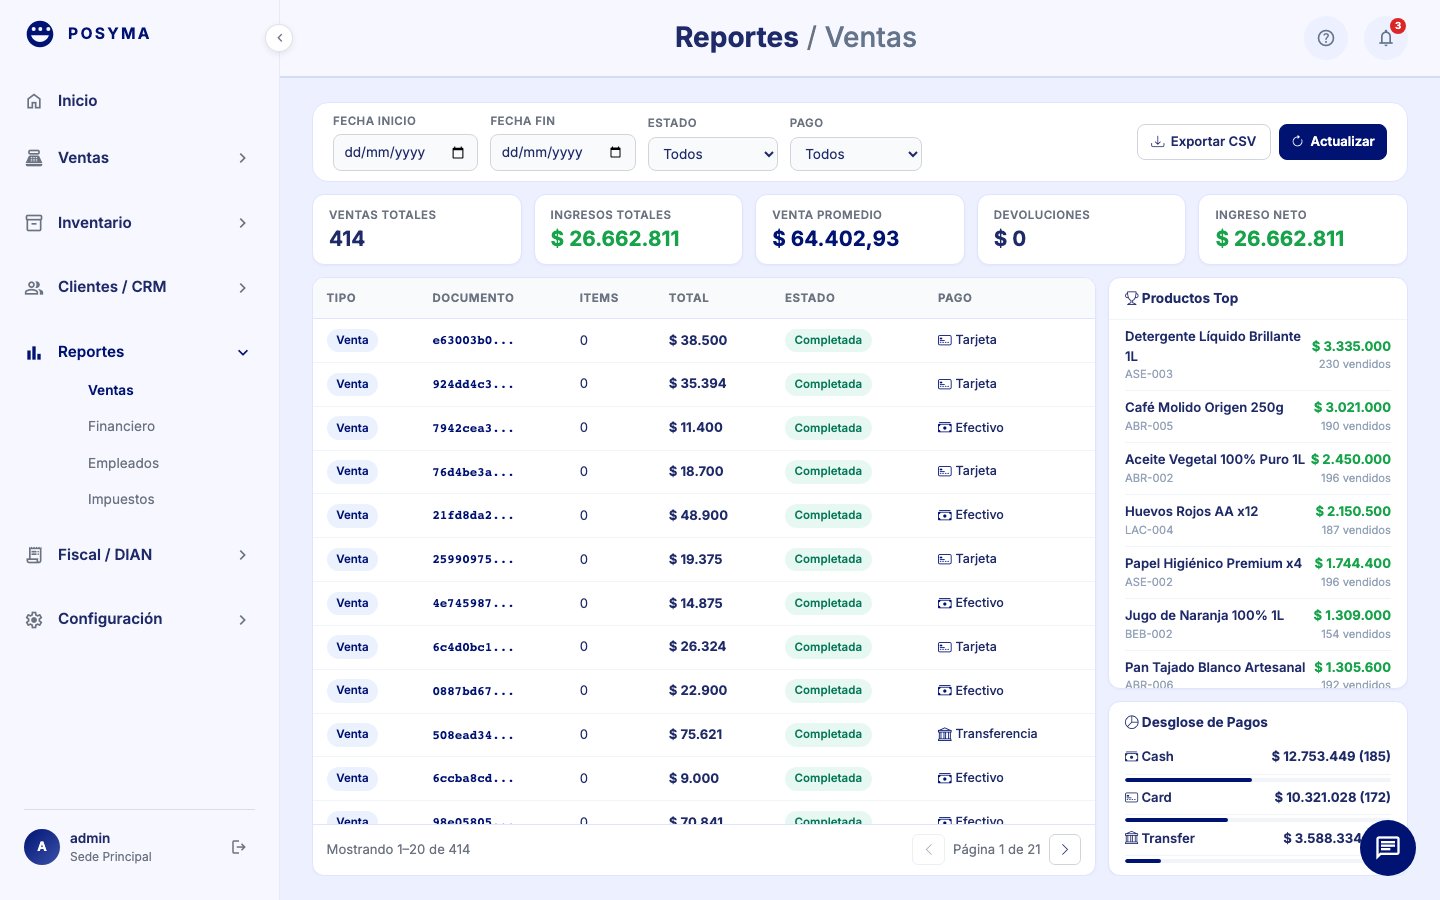The image size is (1440, 900).
Task: Select the Inicio home icon
Action: point(34,101)
